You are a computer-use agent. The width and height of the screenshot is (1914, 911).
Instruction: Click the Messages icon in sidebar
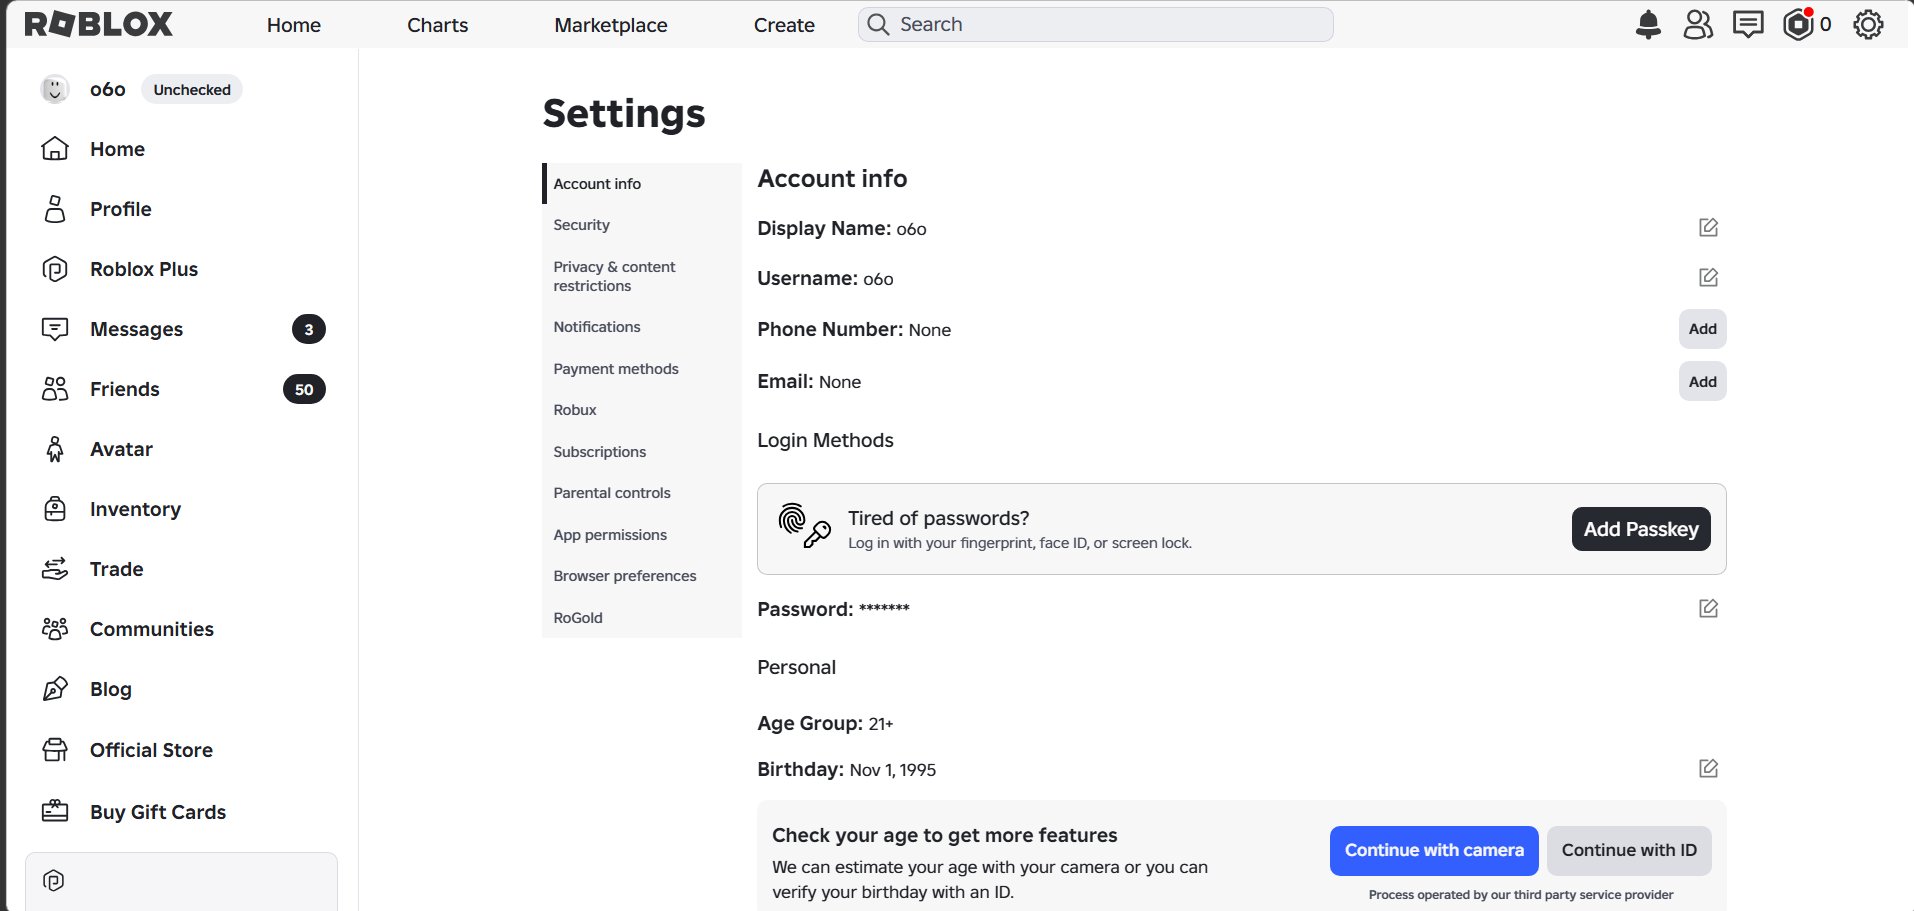click(55, 329)
